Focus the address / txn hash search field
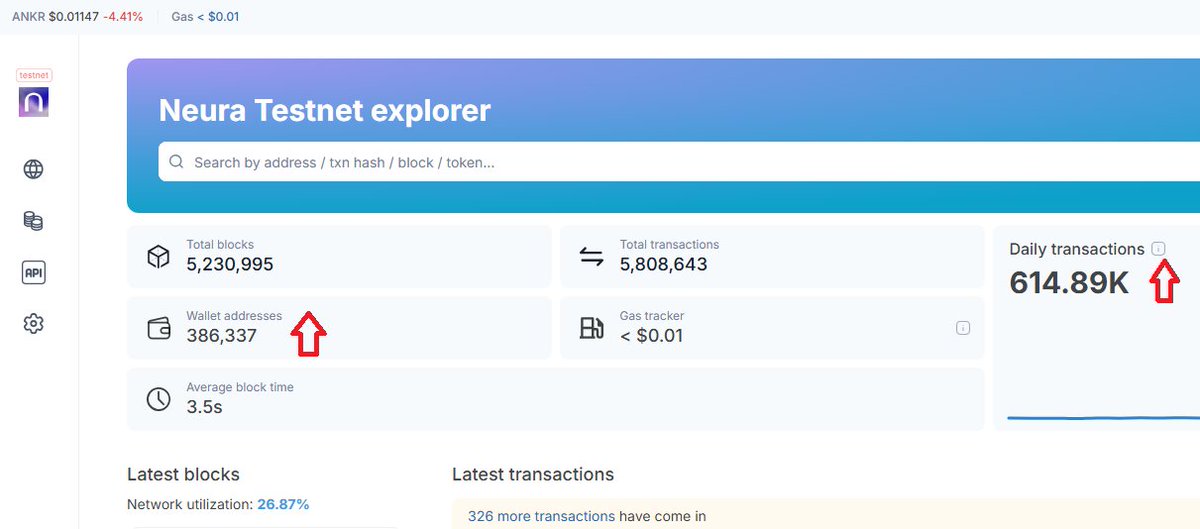 point(679,162)
